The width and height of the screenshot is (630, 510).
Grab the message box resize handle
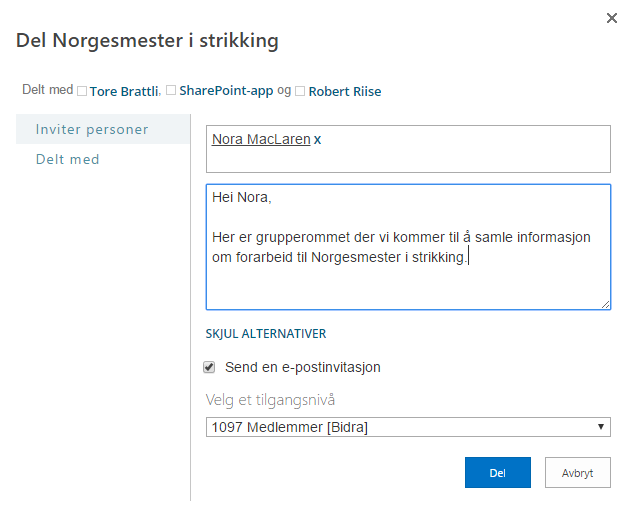click(605, 303)
